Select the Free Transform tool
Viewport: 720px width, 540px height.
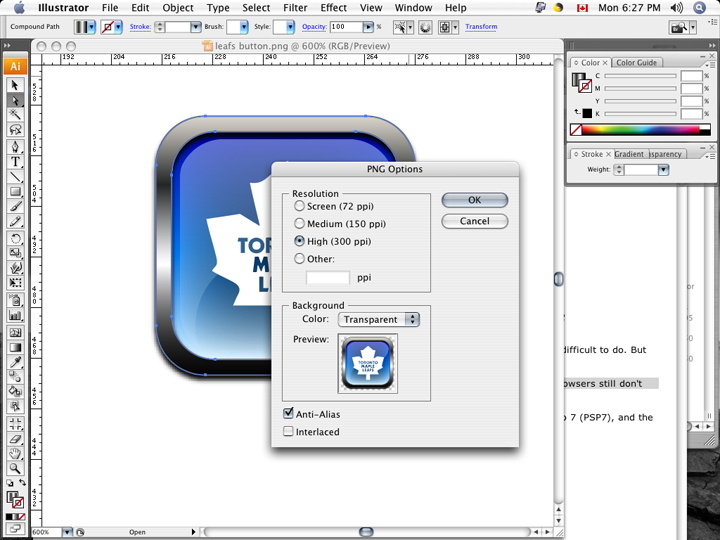click(x=15, y=283)
